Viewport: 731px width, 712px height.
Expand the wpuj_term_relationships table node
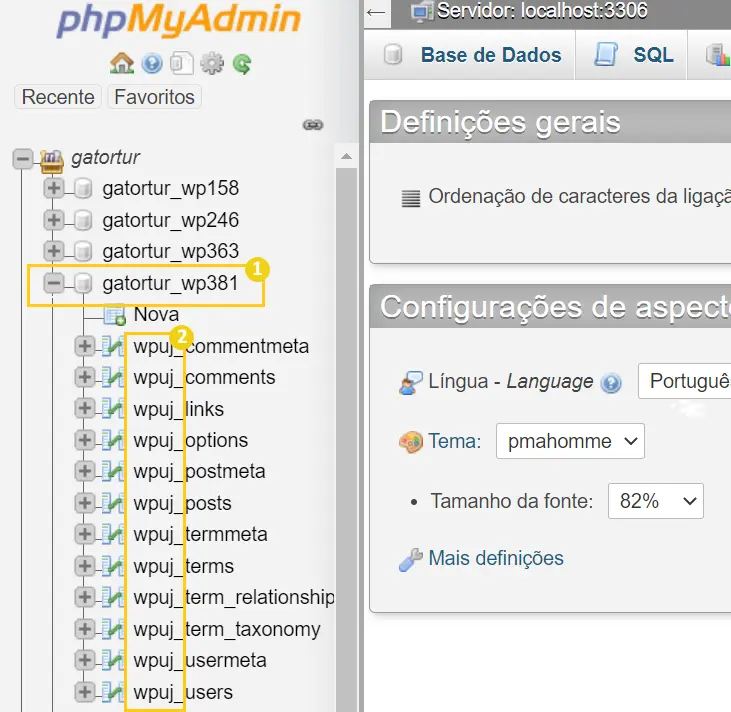(85, 597)
